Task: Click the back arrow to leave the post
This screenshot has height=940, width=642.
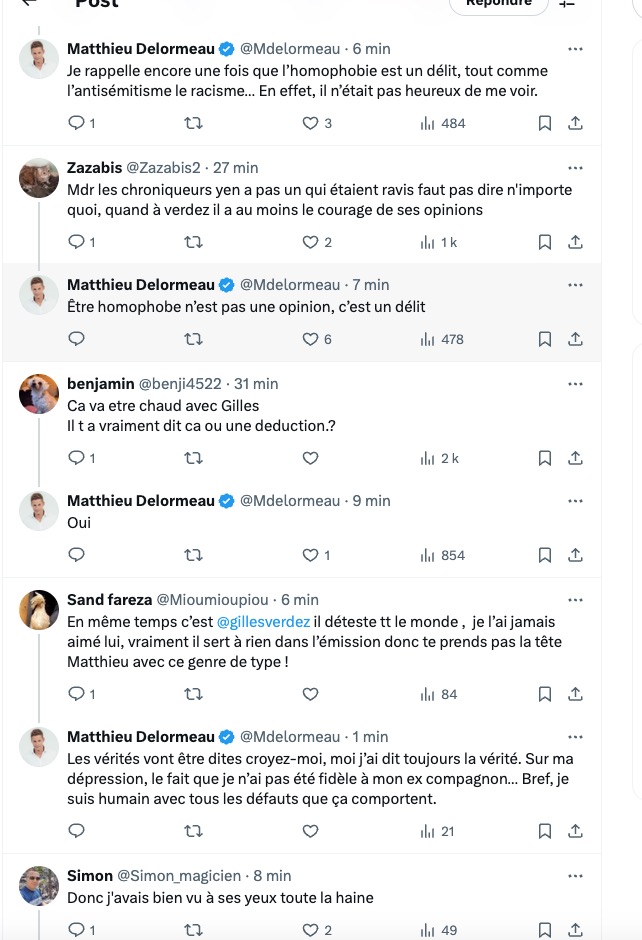Action: (x=29, y=4)
